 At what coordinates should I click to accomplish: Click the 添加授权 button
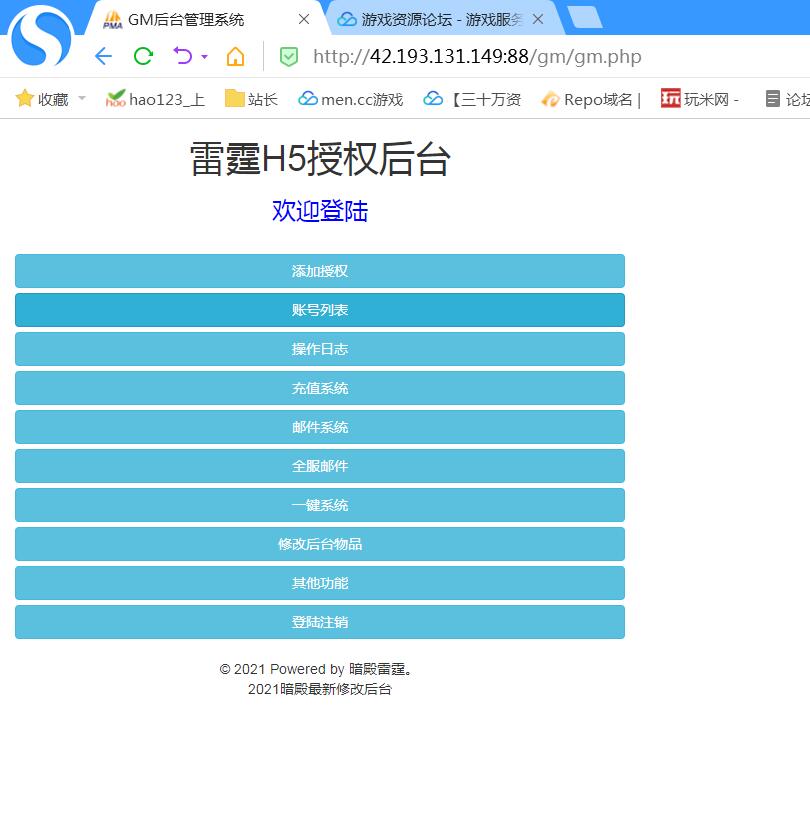click(320, 271)
